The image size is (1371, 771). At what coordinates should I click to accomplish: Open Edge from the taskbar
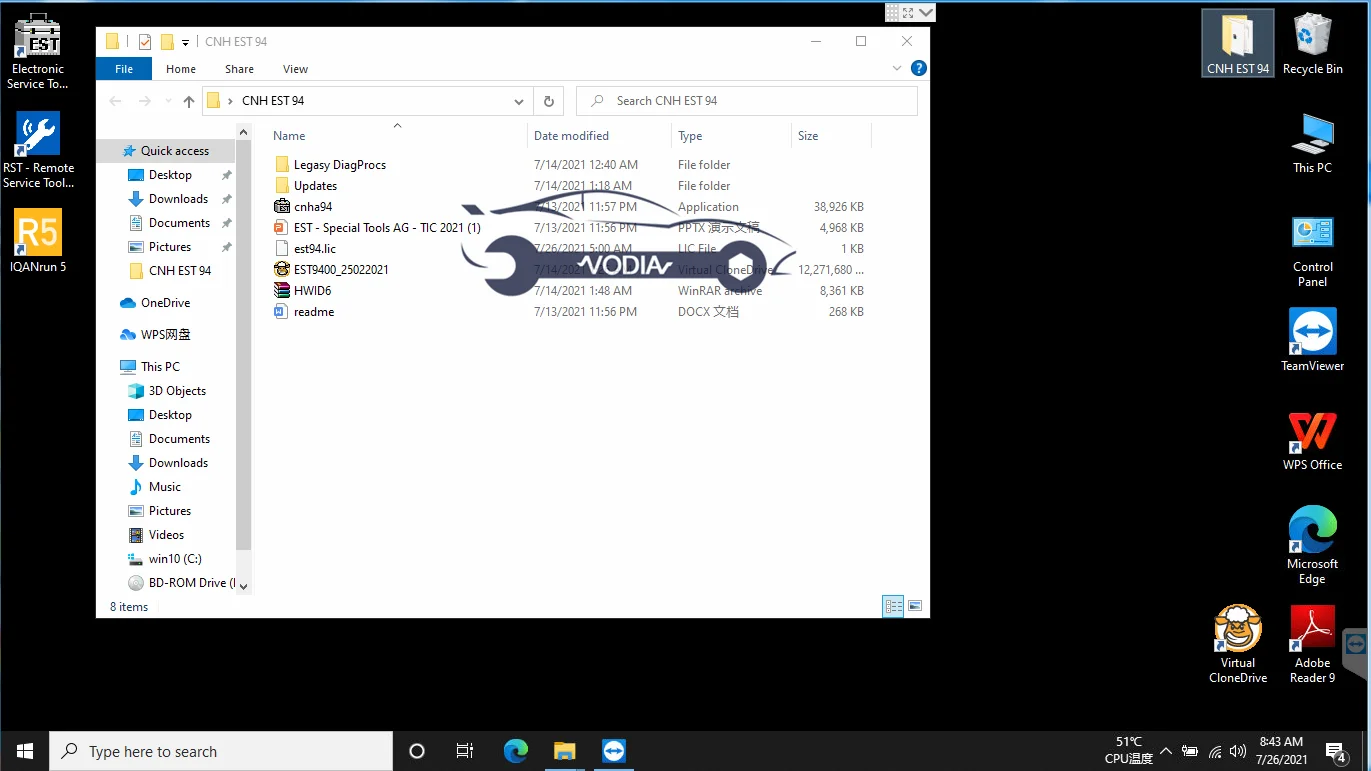[x=515, y=751]
